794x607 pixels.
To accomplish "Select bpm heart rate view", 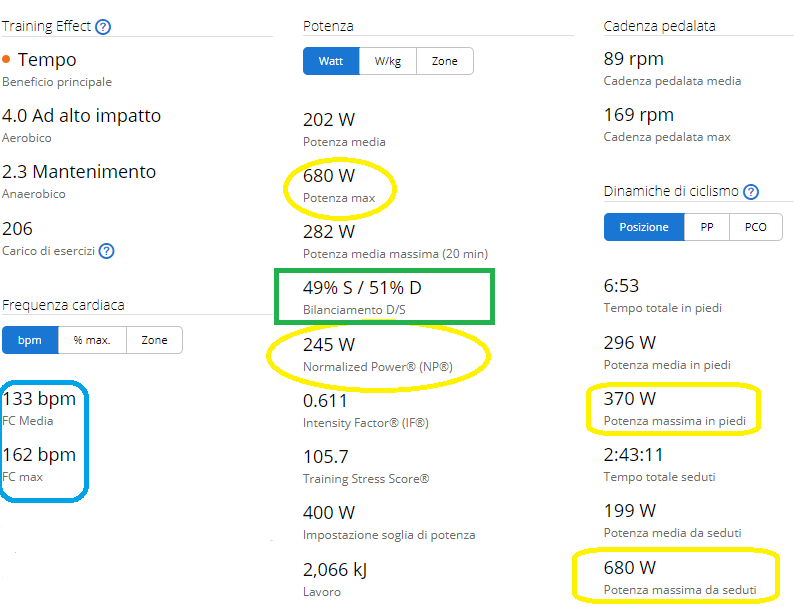I will tap(30, 340).
